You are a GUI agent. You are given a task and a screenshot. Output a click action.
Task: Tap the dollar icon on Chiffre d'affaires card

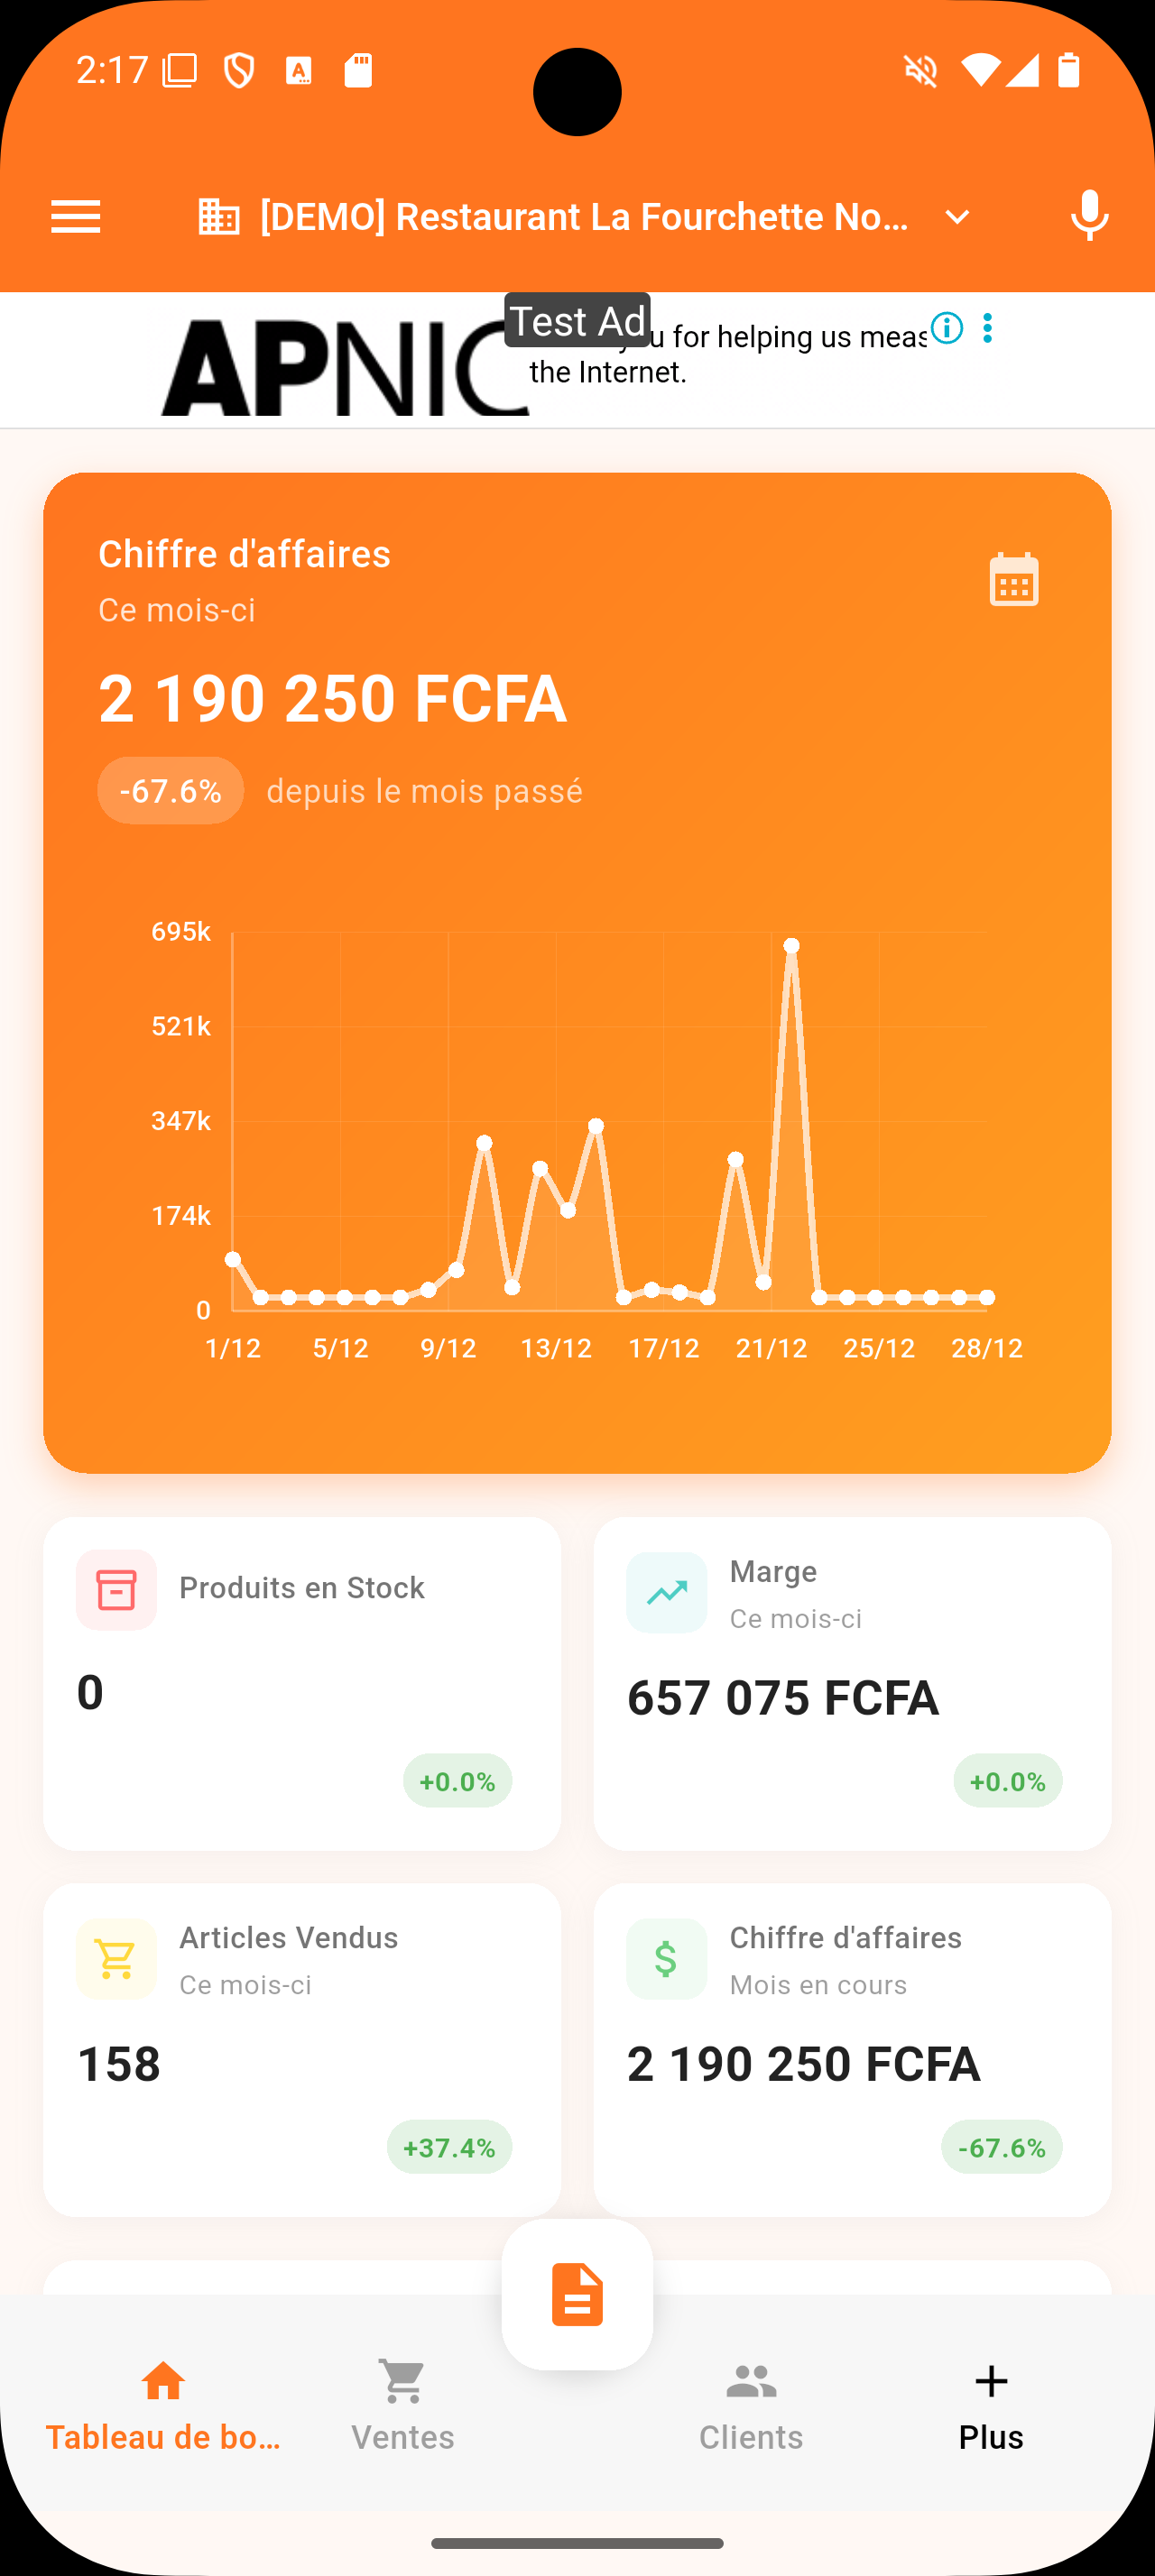[666, 1958]
